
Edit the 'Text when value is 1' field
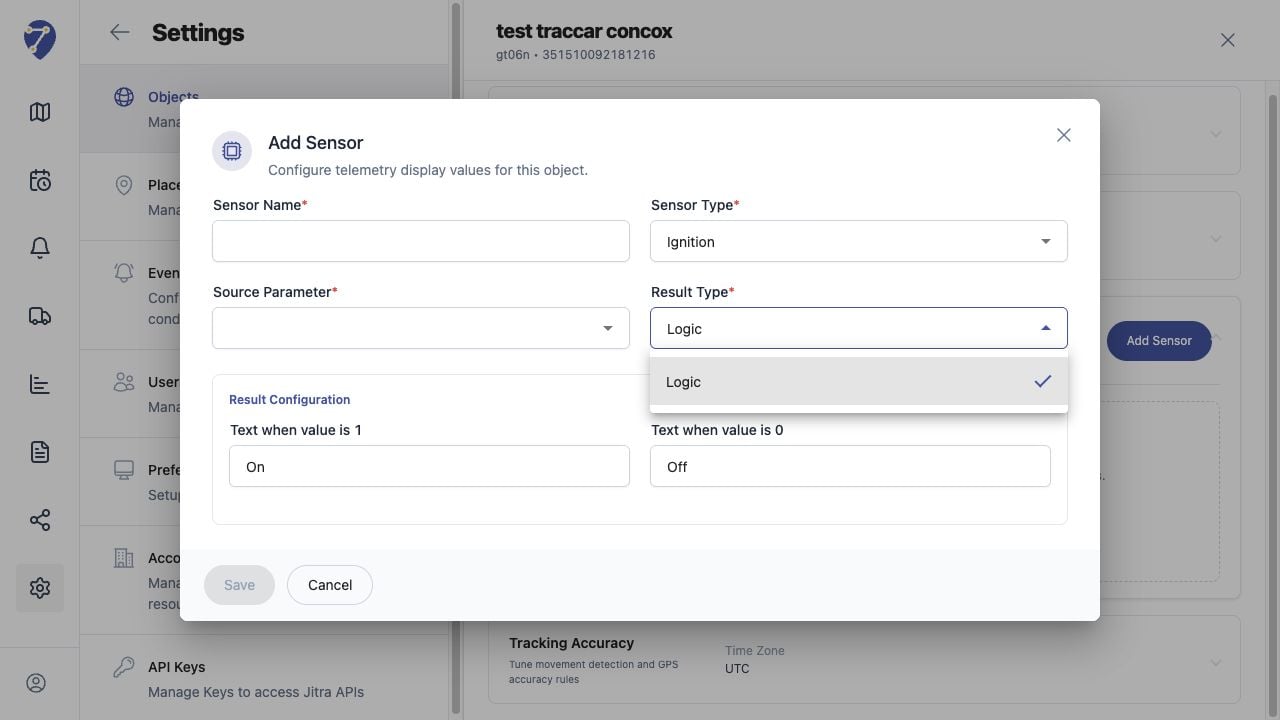pyautogui.click(x=429, y=466)
